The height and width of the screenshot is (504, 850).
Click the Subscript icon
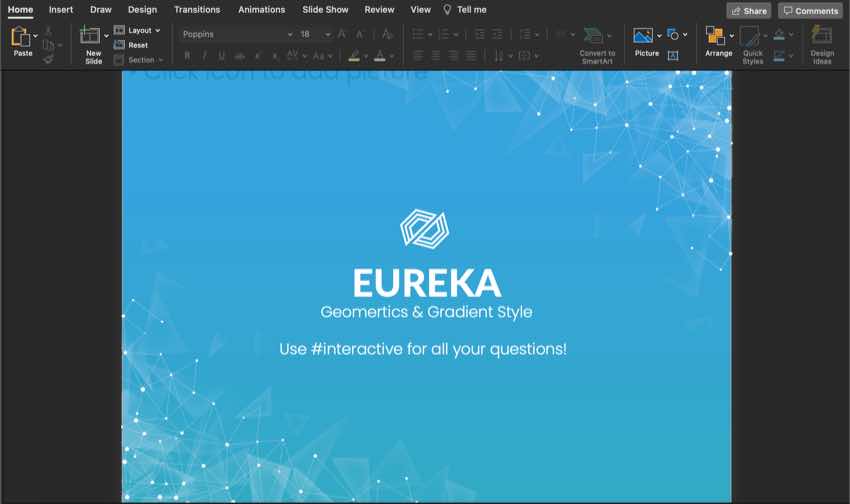(x=275, y=56)
